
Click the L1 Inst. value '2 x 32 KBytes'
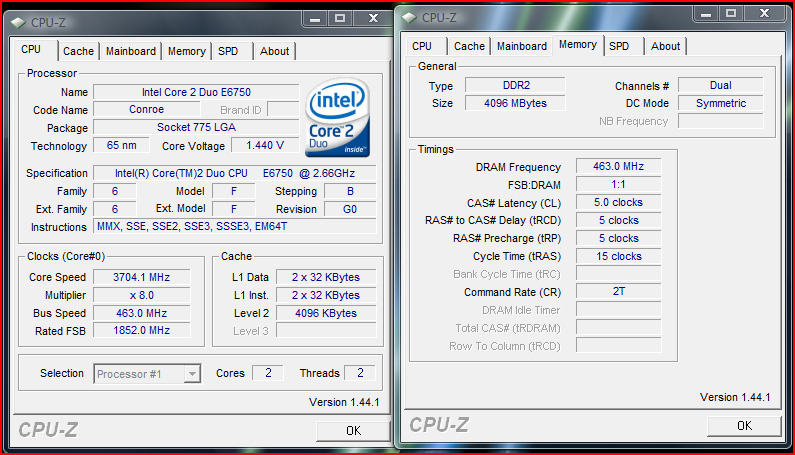(326, 295)
